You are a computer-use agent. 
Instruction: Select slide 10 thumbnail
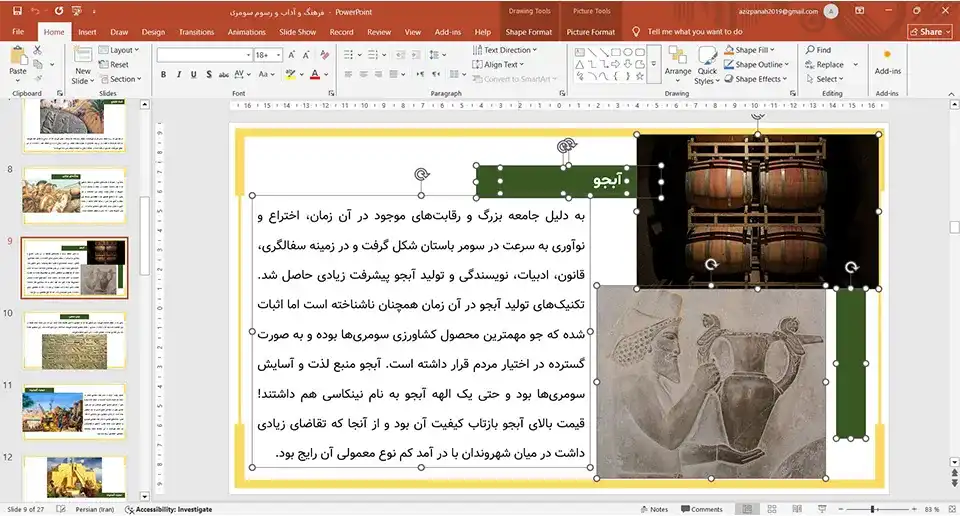[75, 340]
